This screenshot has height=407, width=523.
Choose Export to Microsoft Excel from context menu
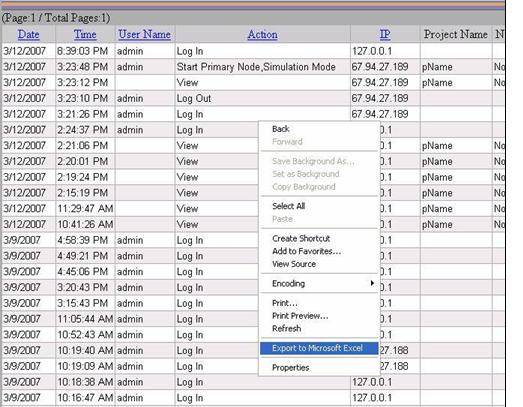[319, 348]
